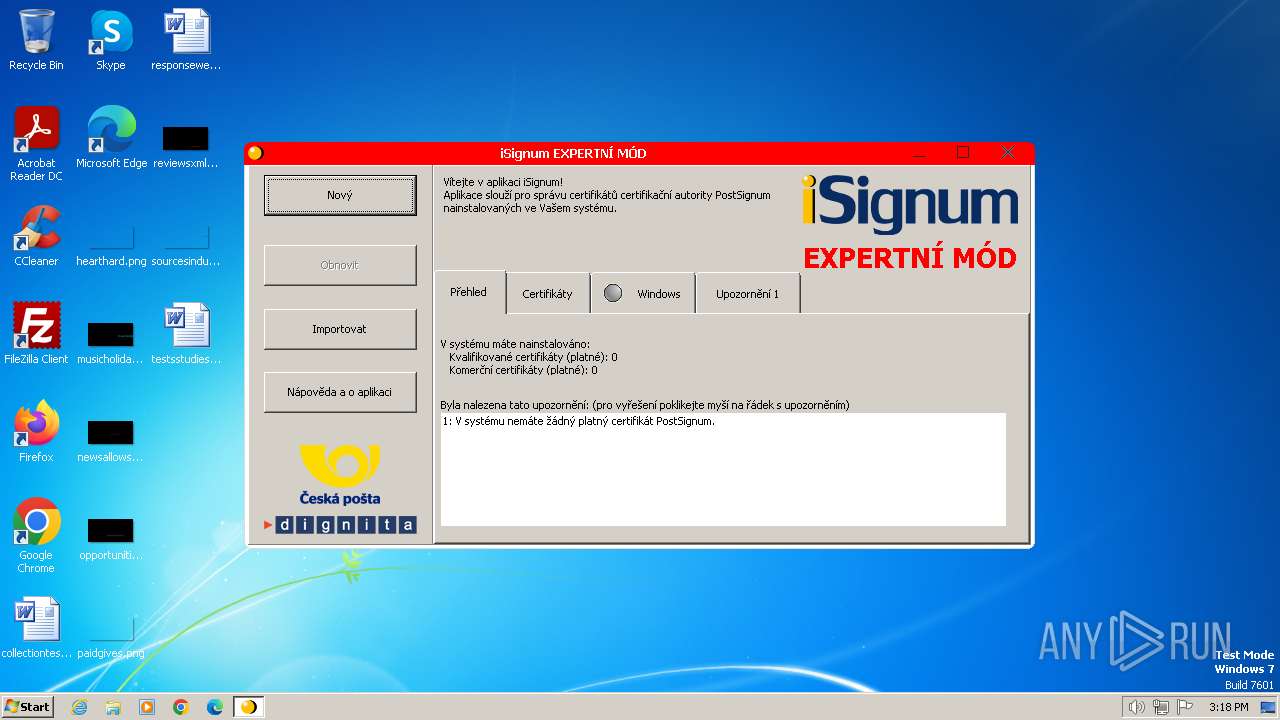
Task: Click 'Kvalifikované certifikáty (platné): 0' text
Action: pos(533,357)
